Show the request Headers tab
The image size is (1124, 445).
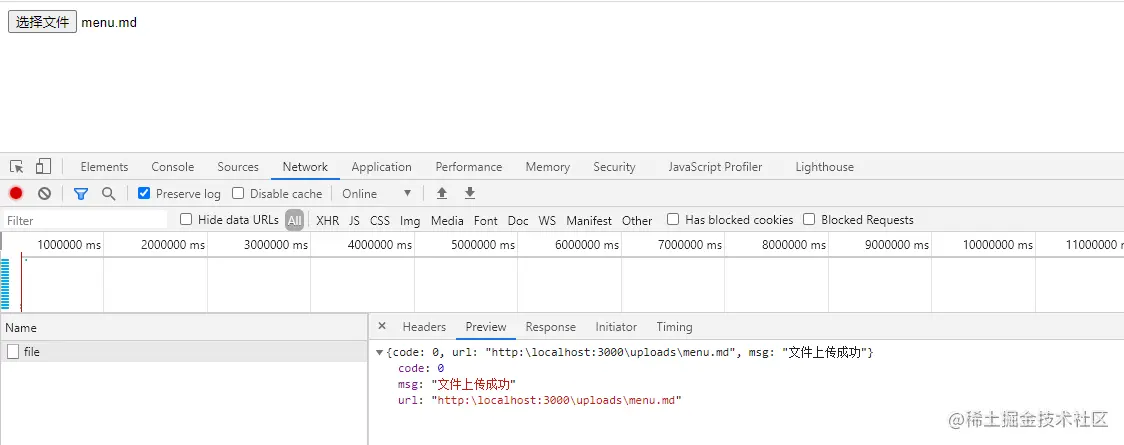[424, 327]
